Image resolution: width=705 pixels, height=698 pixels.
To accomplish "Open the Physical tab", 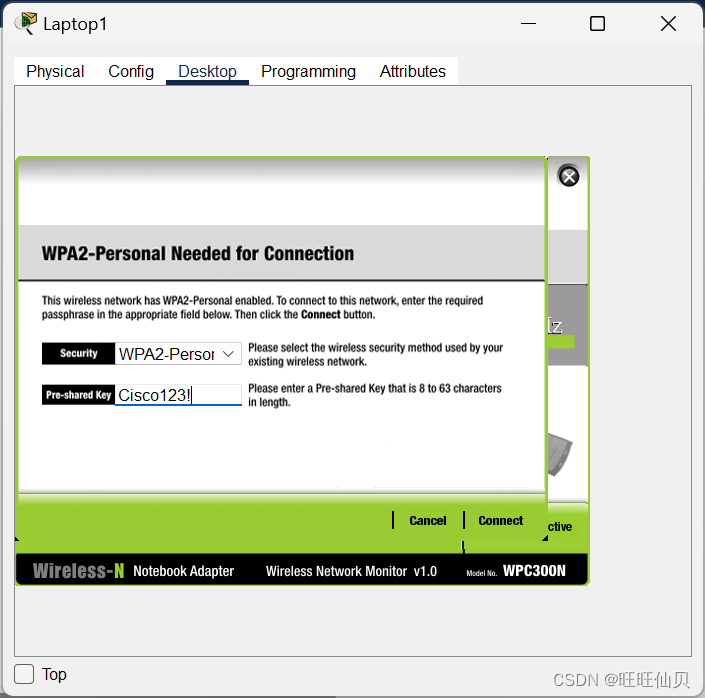I will (55, 72).
